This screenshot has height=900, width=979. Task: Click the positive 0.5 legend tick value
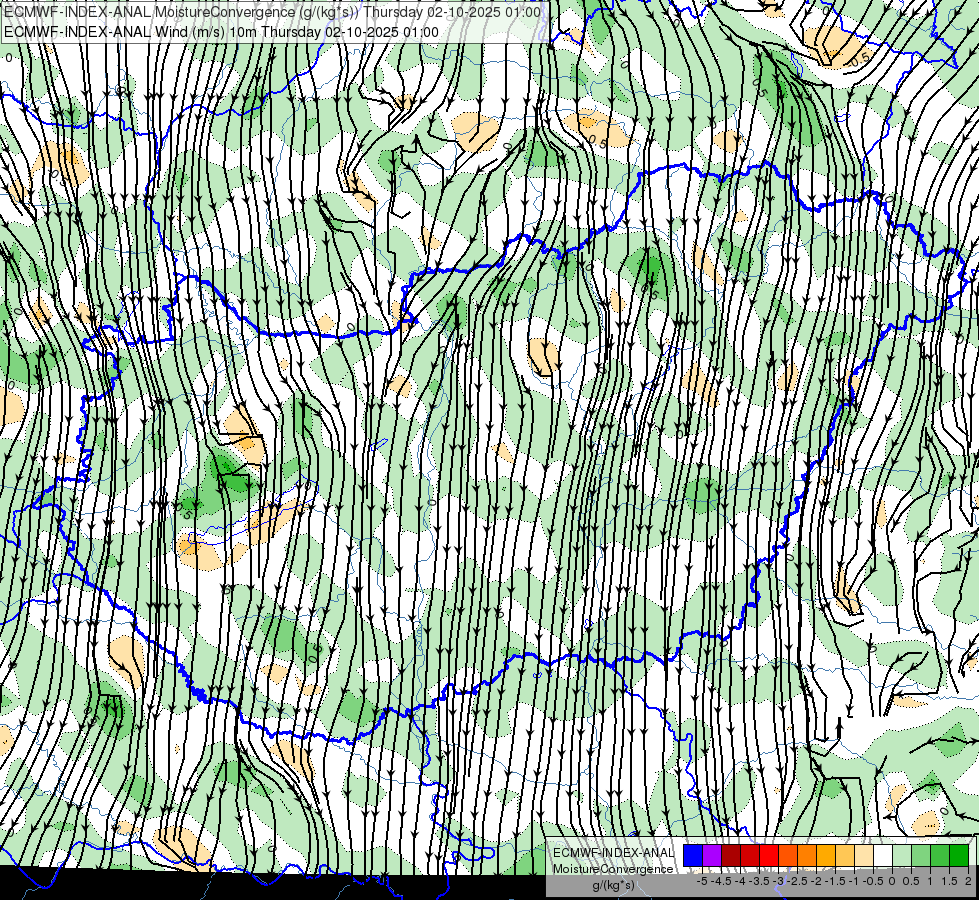coord(911,881)
